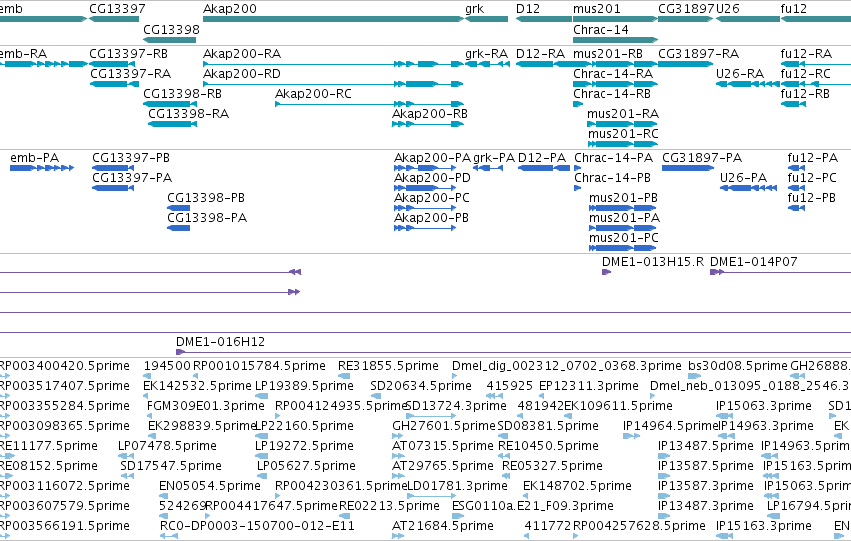
Task: Click EST label LD01781.3prime
Action: [456, 486]
